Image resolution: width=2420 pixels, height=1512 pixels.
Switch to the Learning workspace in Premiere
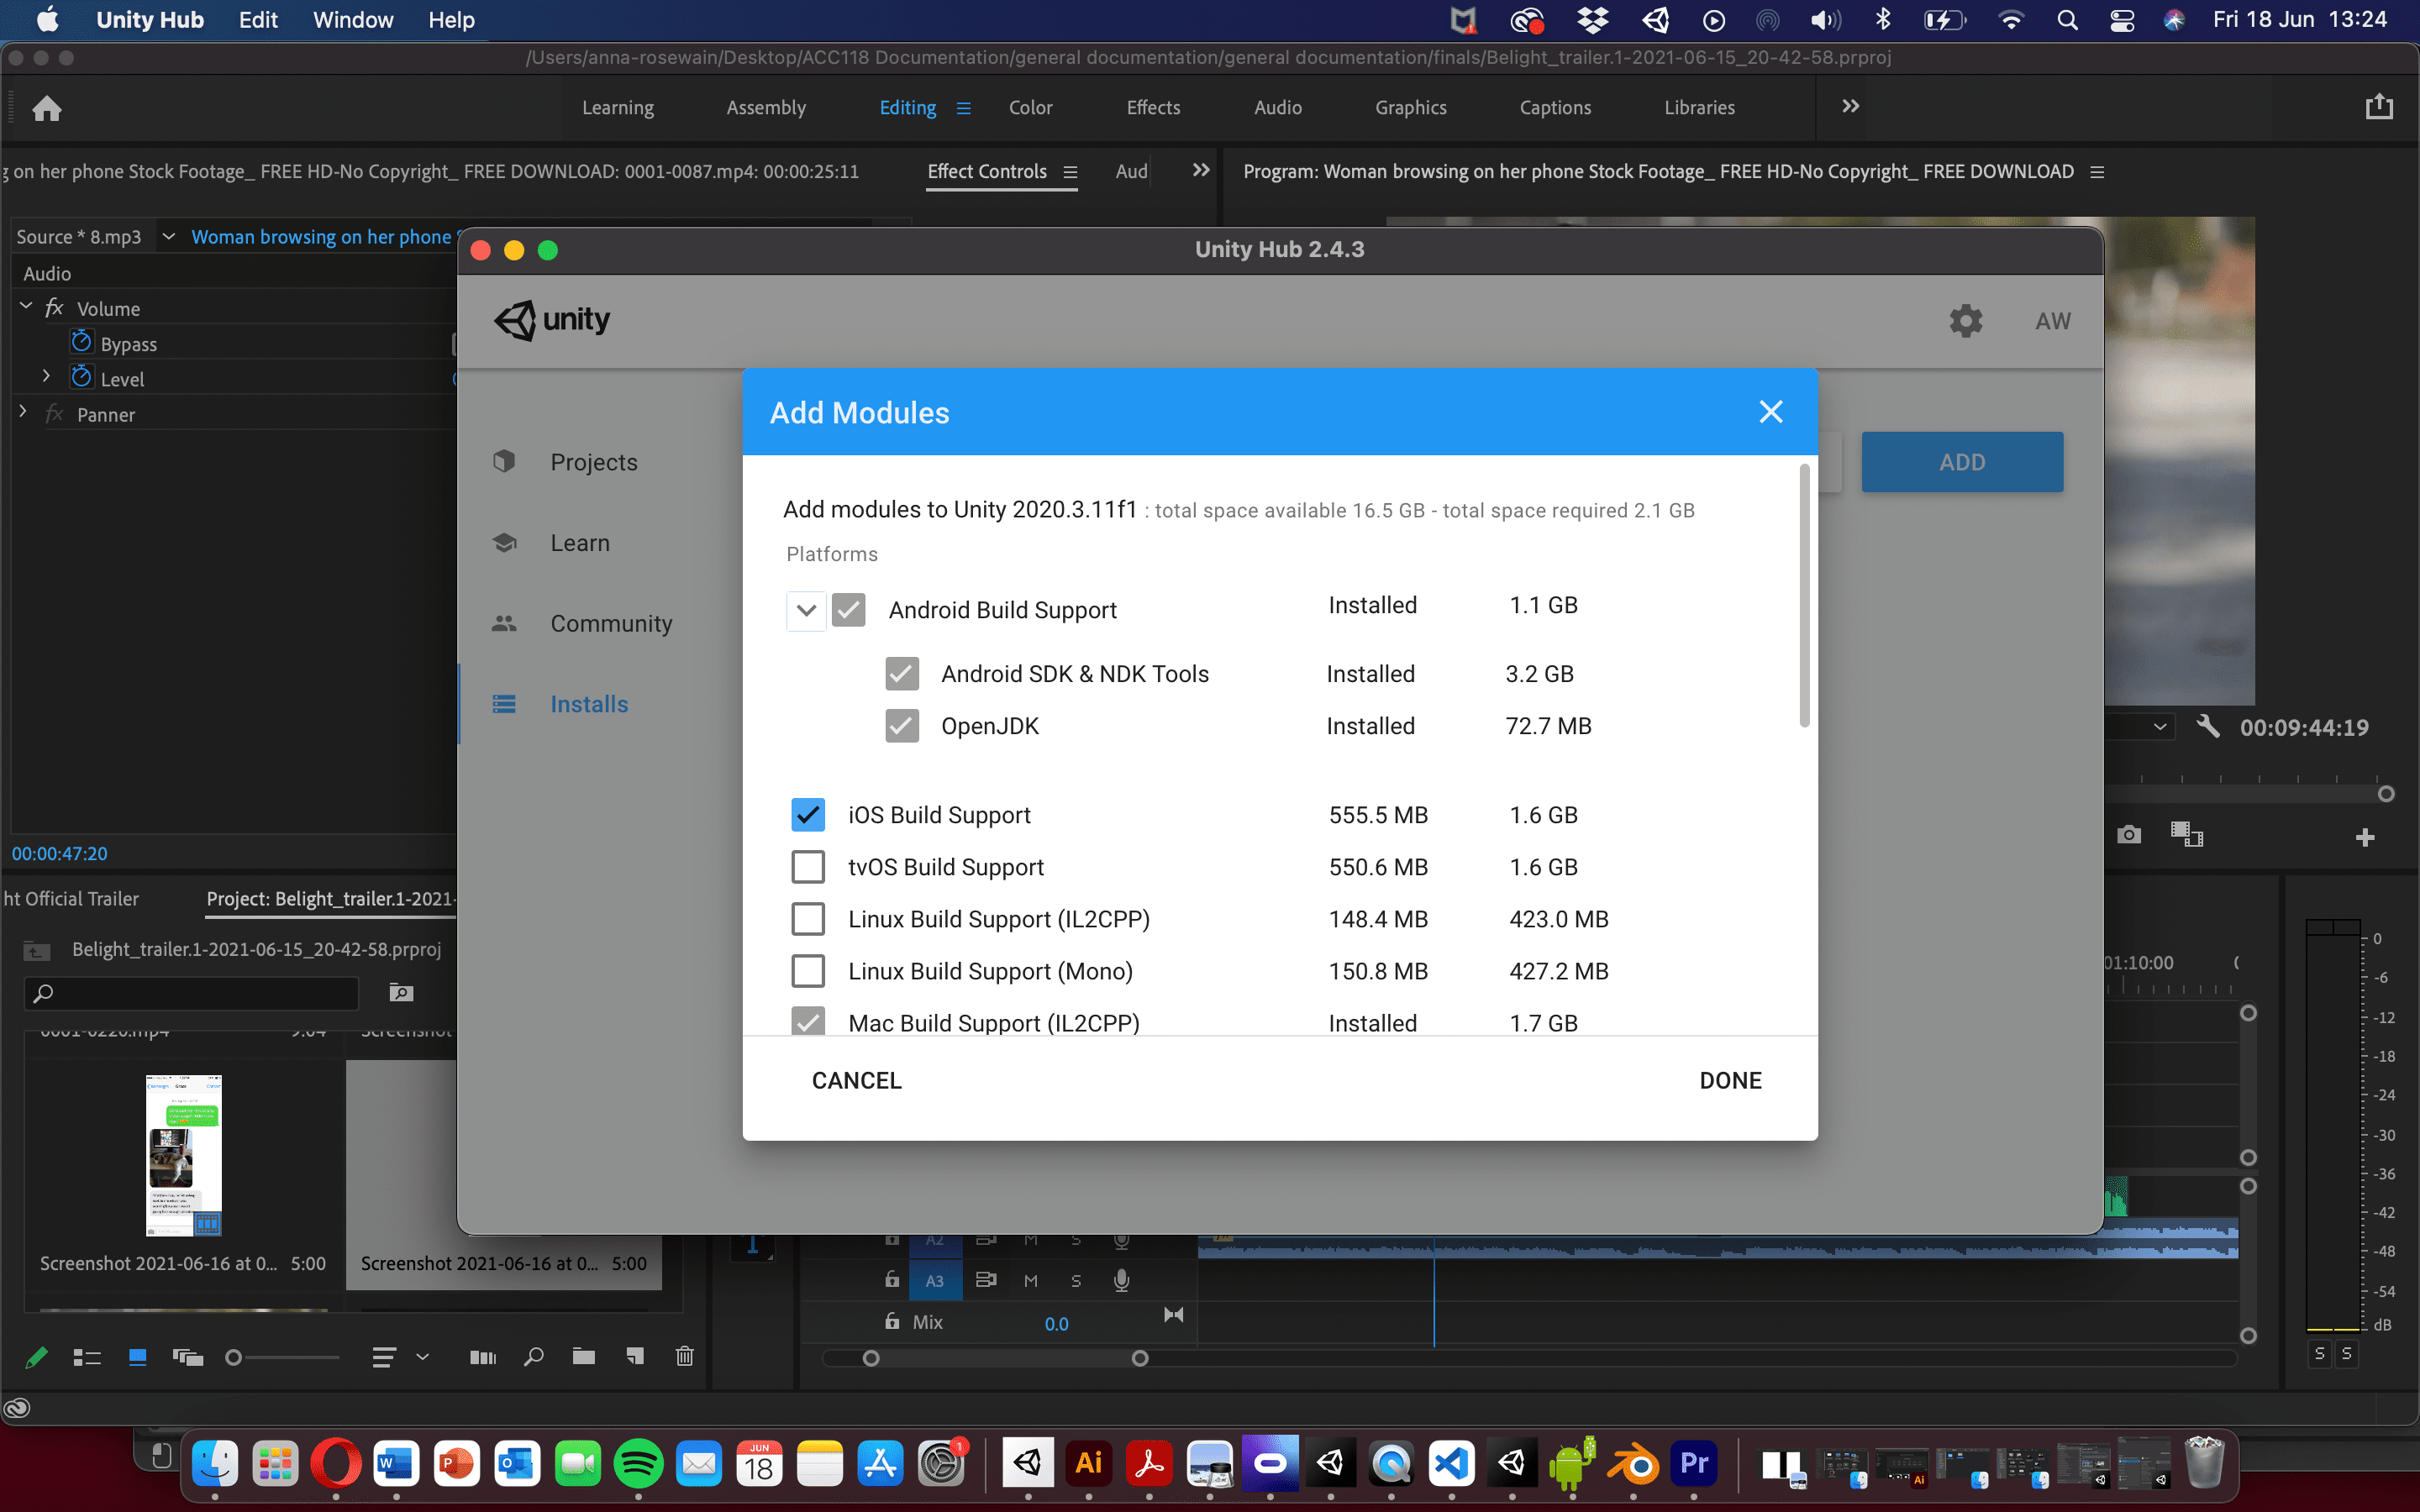pyautogui.click(x=618, y=107)
